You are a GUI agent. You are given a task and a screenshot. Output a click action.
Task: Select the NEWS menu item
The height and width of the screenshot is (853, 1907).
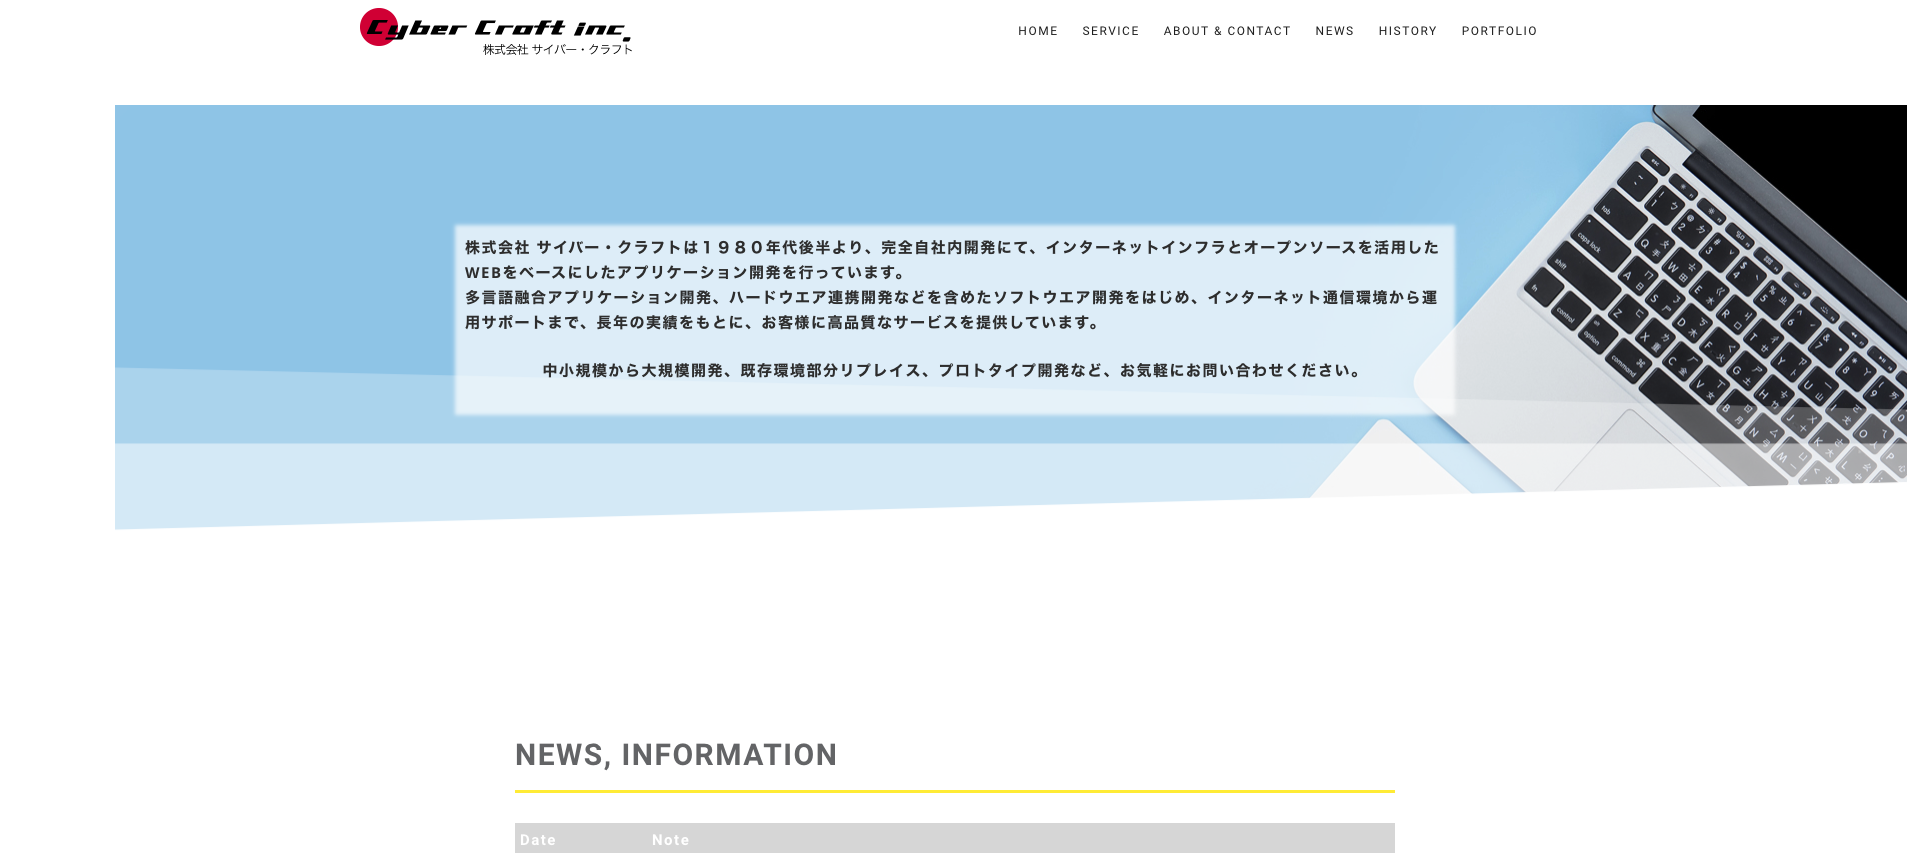(1335, 31)
